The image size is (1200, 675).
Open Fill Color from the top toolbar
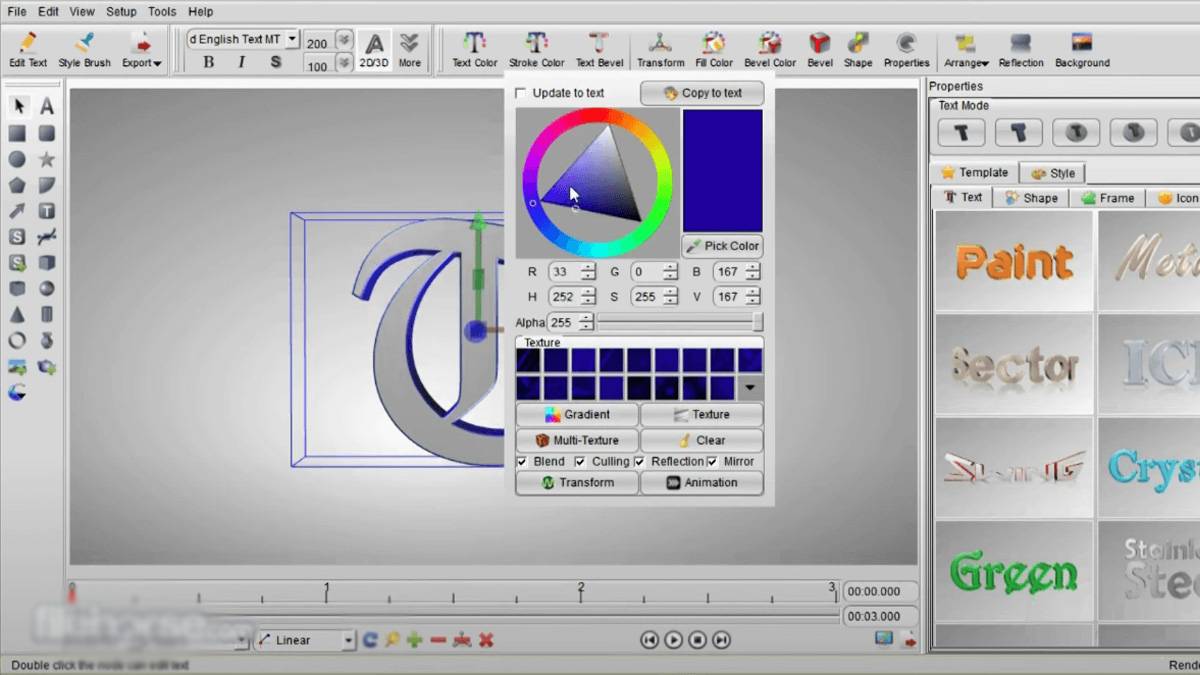tap(714, 50)
